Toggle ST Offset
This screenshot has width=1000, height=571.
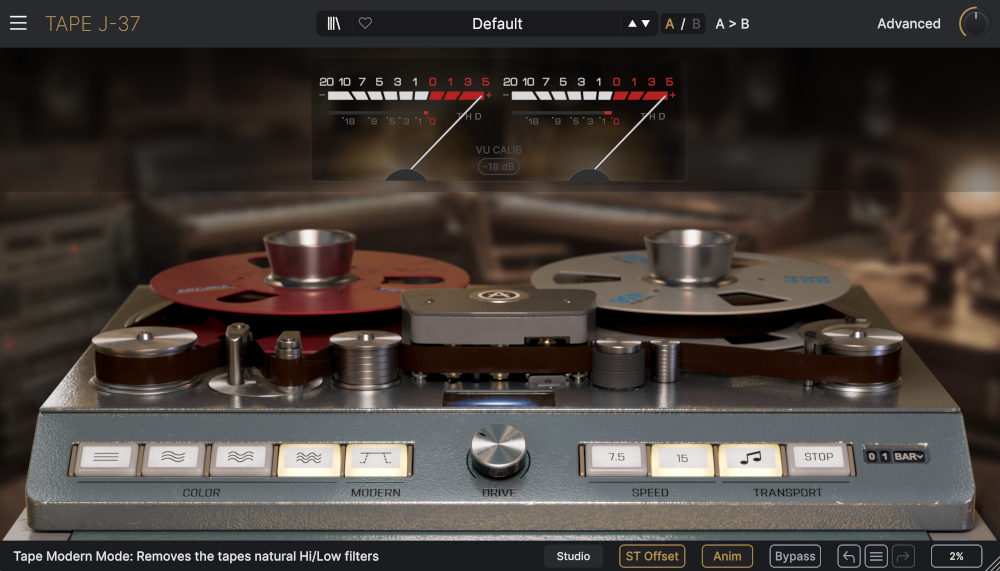(x=652, y=556)
